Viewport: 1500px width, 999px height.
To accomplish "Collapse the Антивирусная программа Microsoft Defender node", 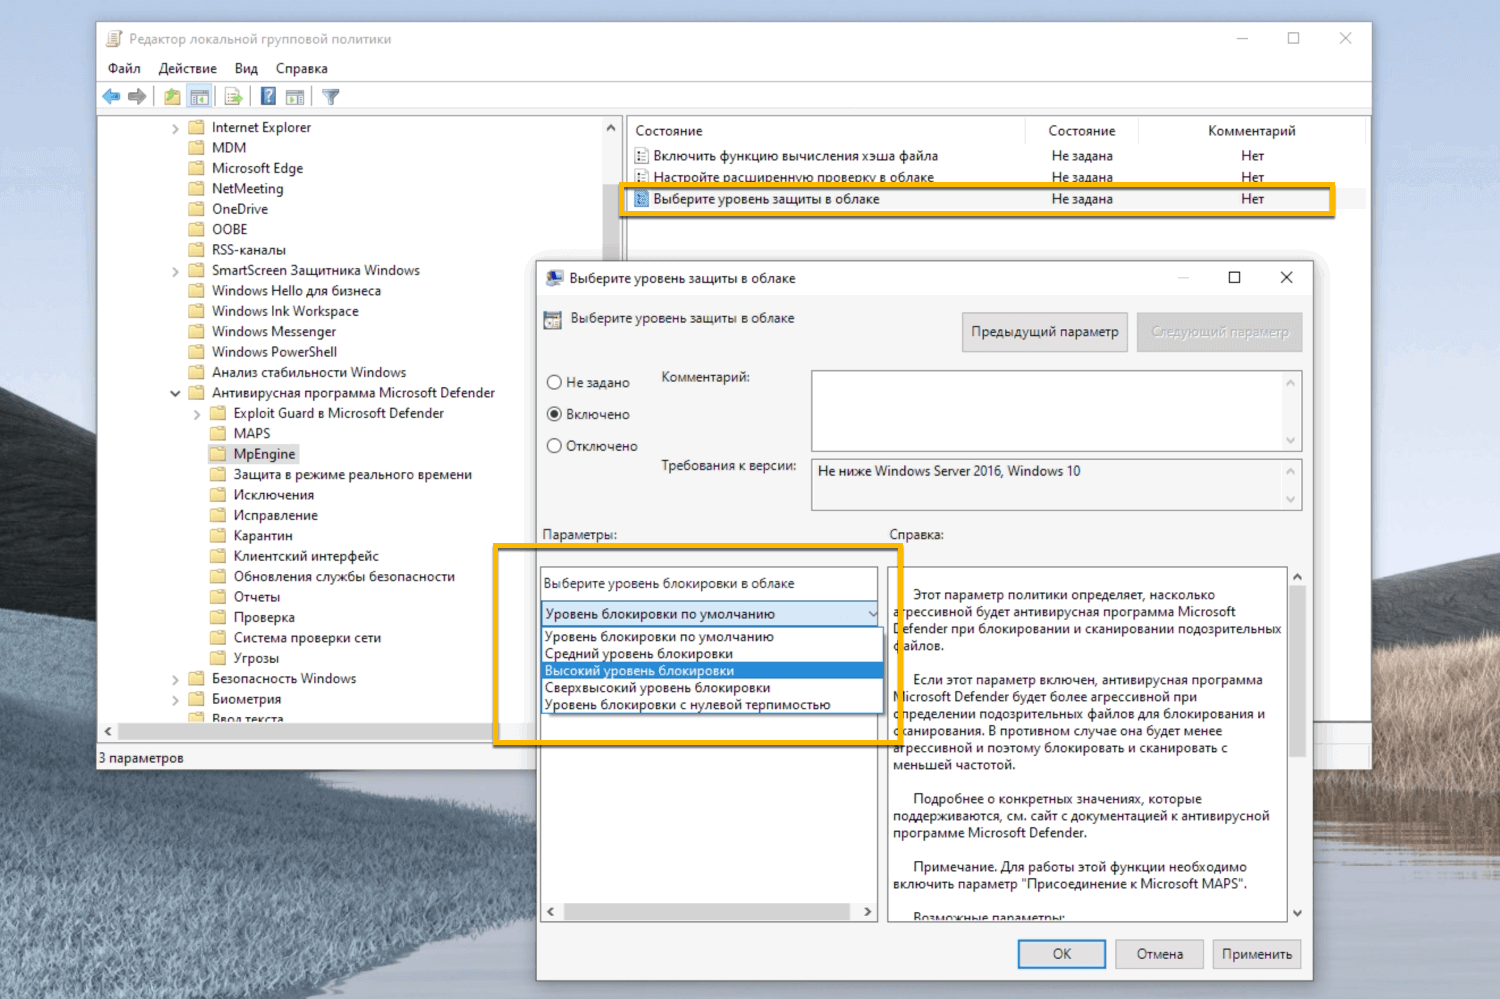I will (x=175, y=393).
